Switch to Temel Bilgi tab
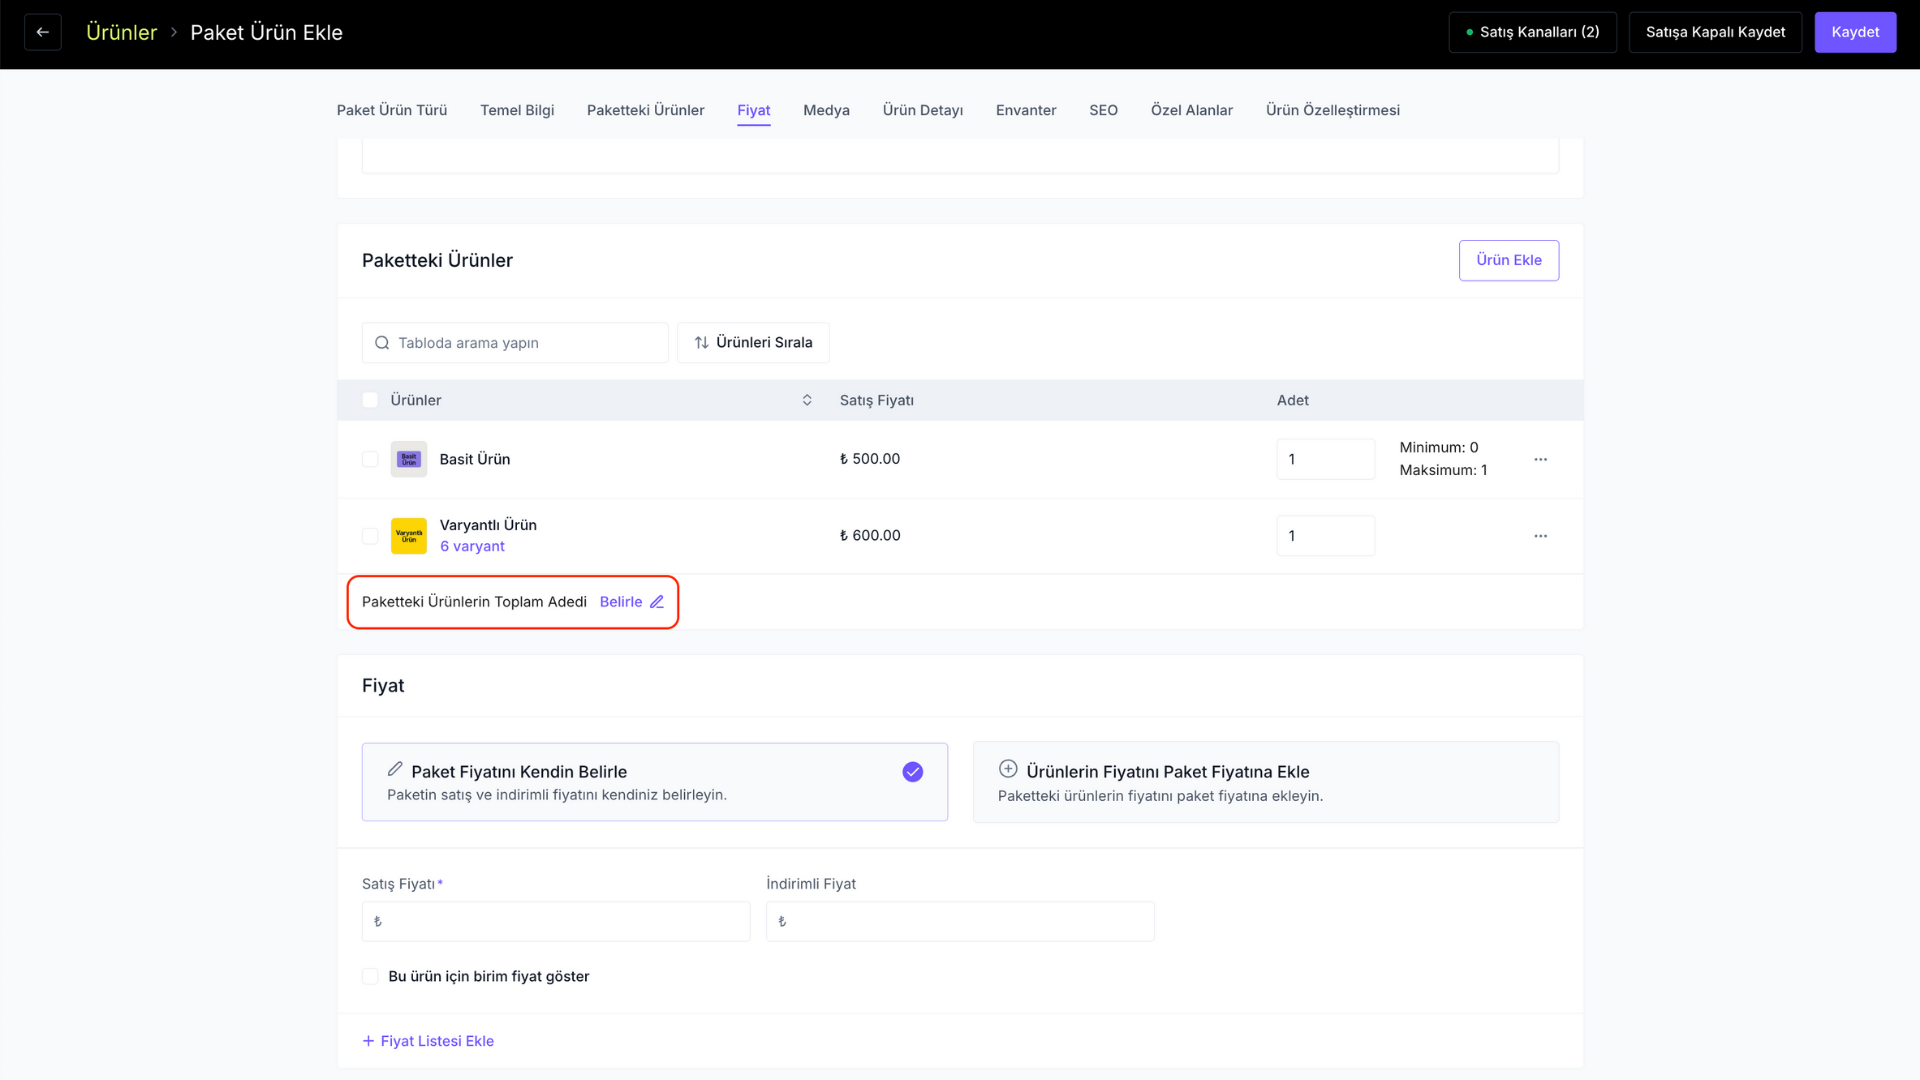Screen dimensions: 1920x1080 click(x=517, y=110)
